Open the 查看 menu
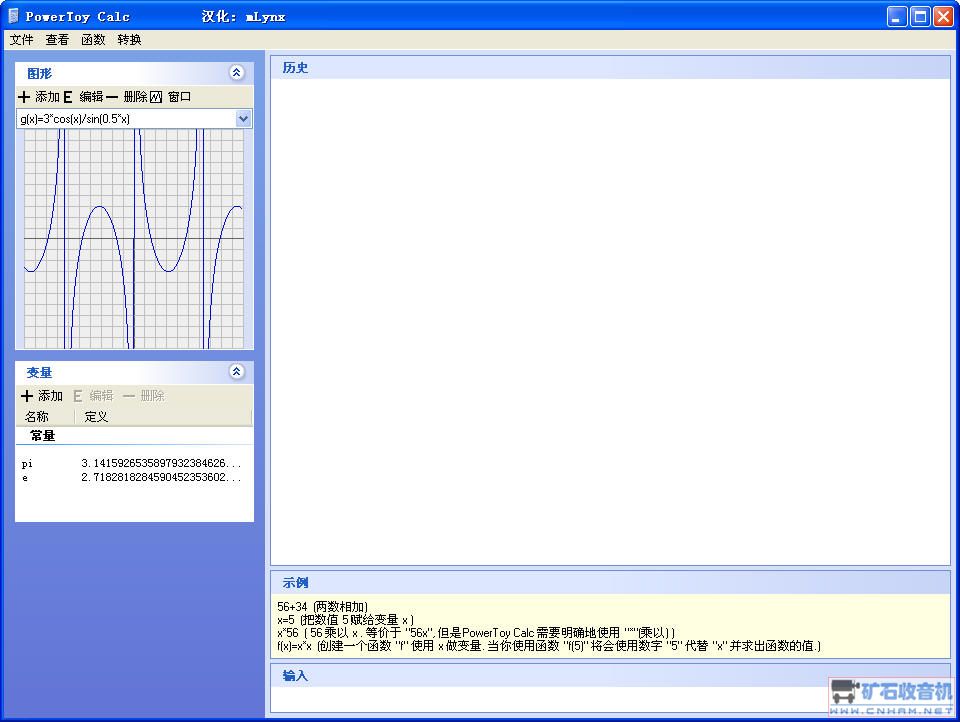The width and height of the screenshot is (960, 722). [x=57, y=40]
